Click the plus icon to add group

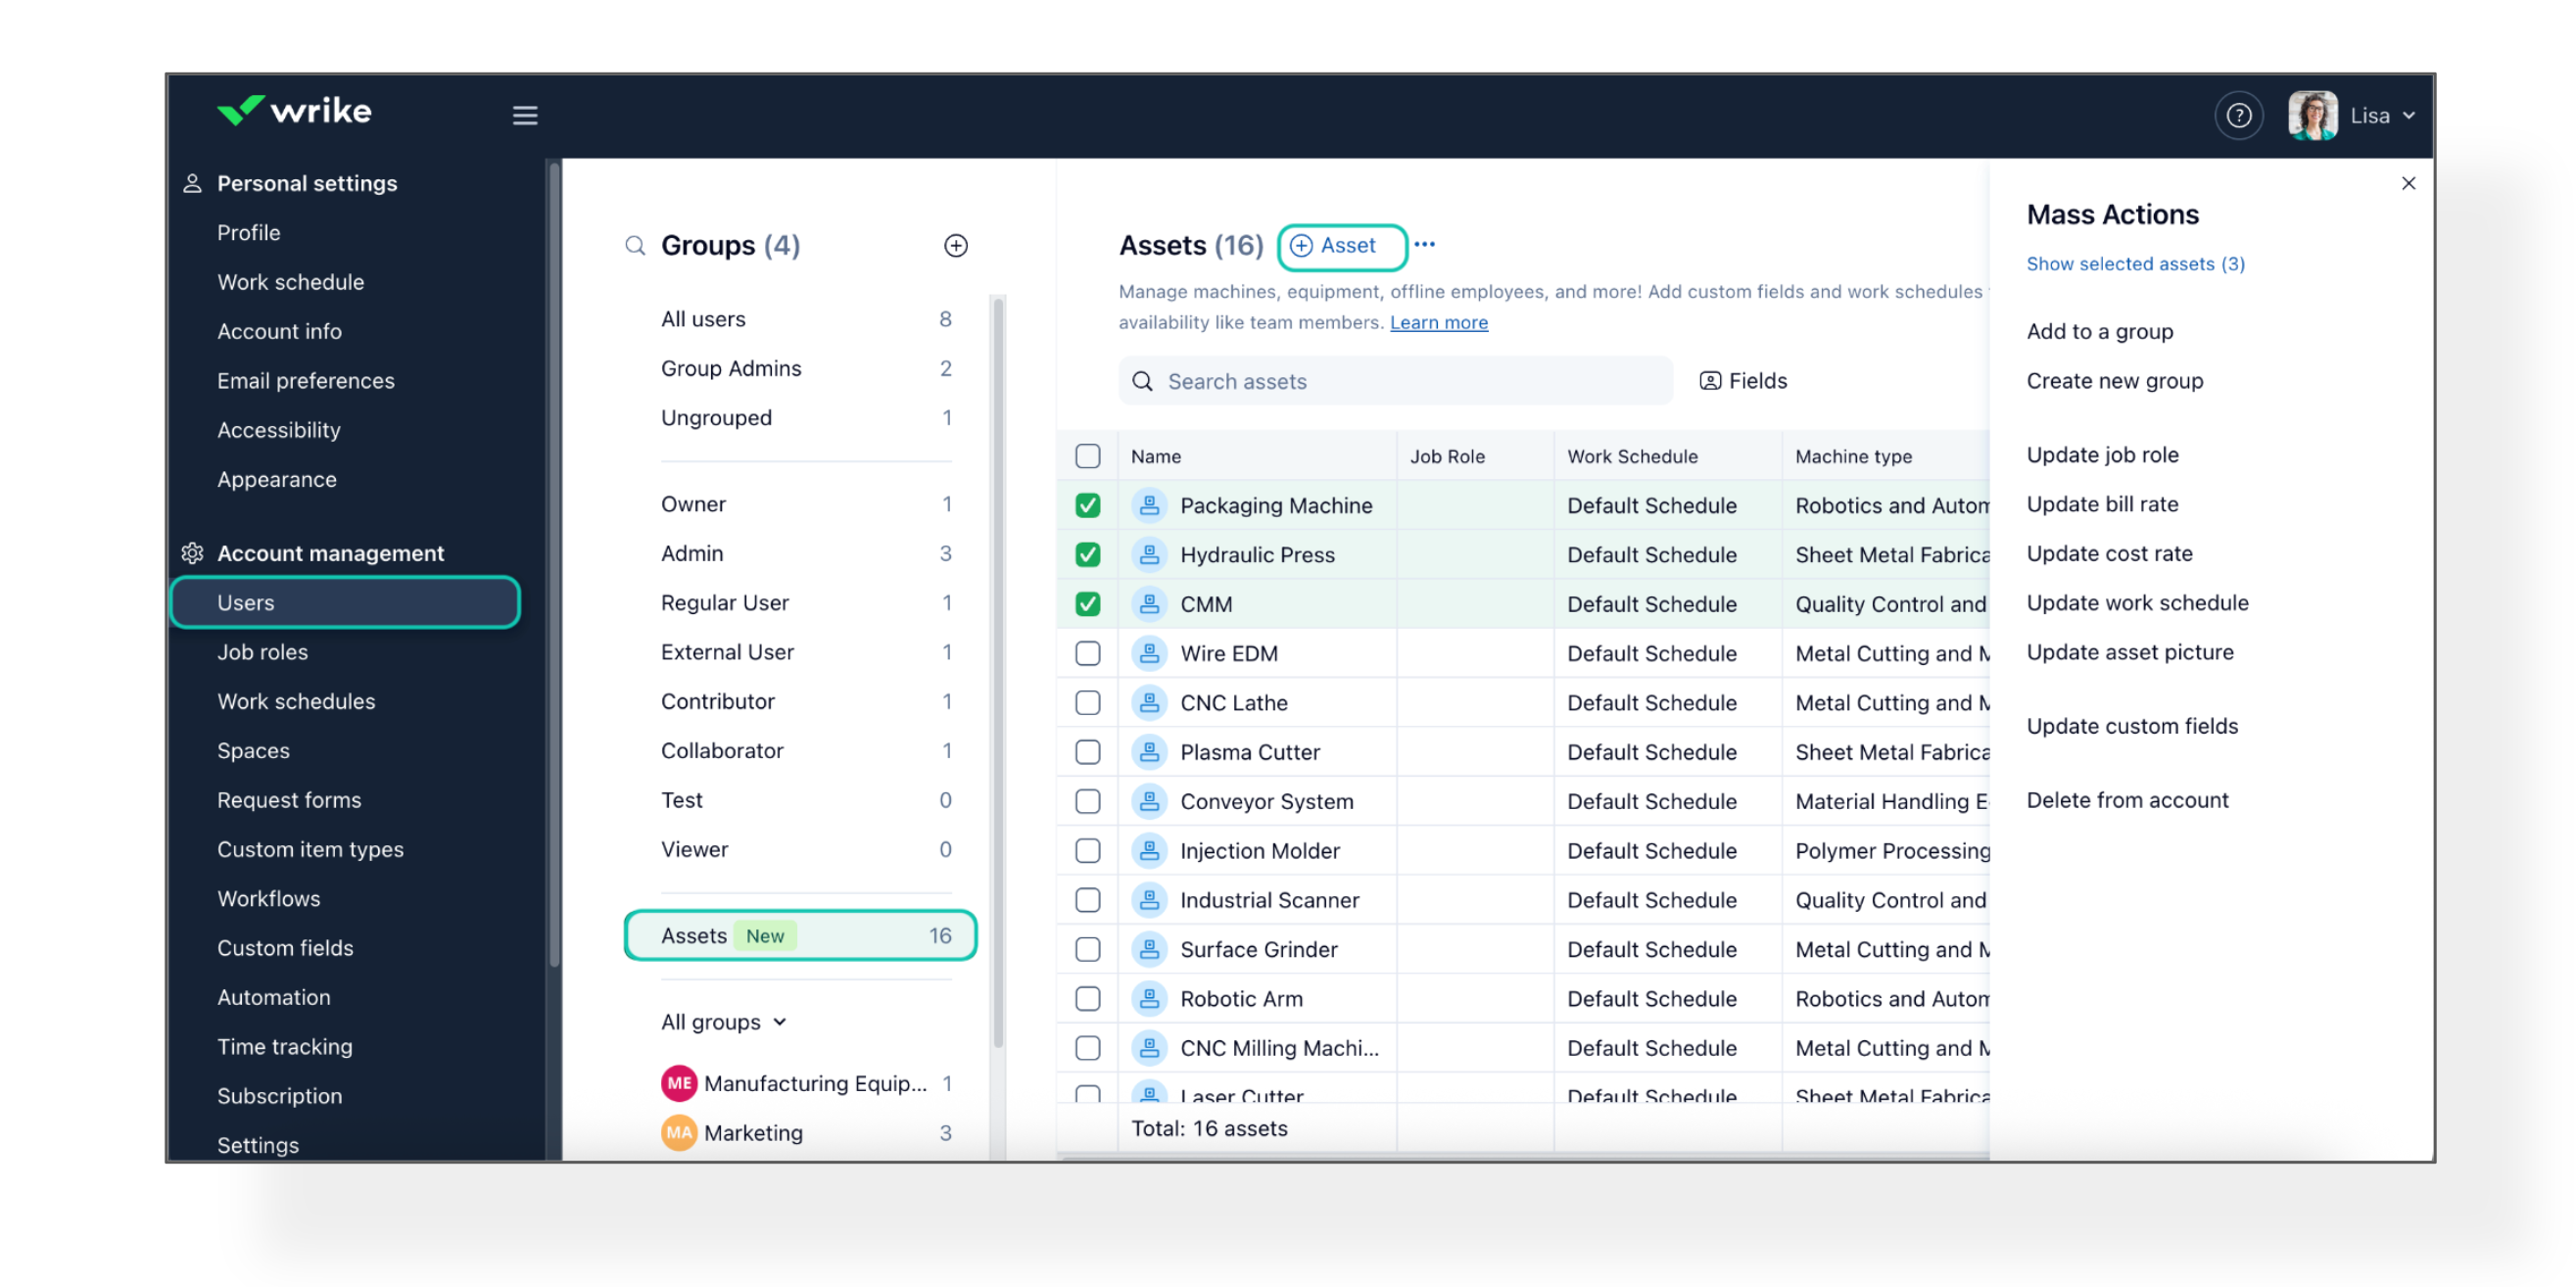(955, 246)
